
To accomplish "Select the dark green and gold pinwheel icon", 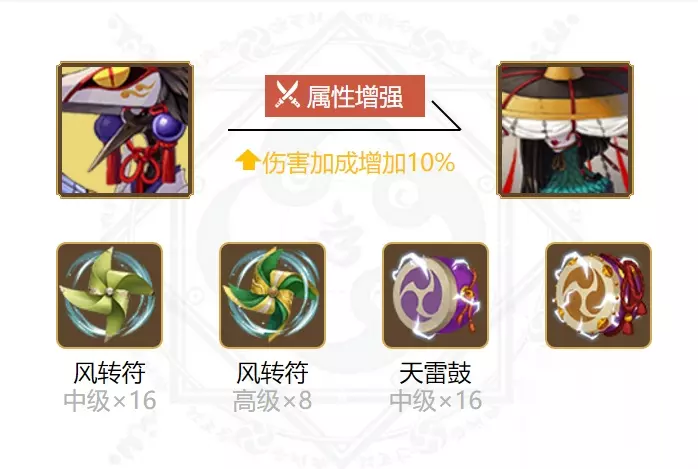I will [272, 295].
